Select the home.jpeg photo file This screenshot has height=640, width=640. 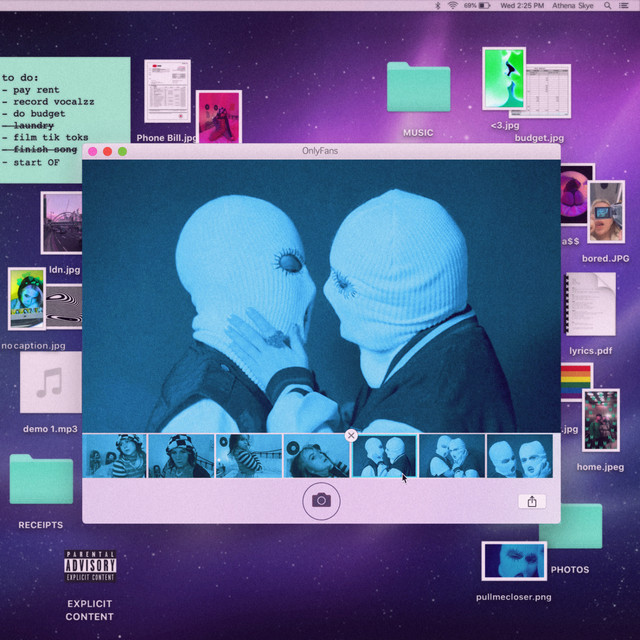pyautogui.click(x=600, y=420)
